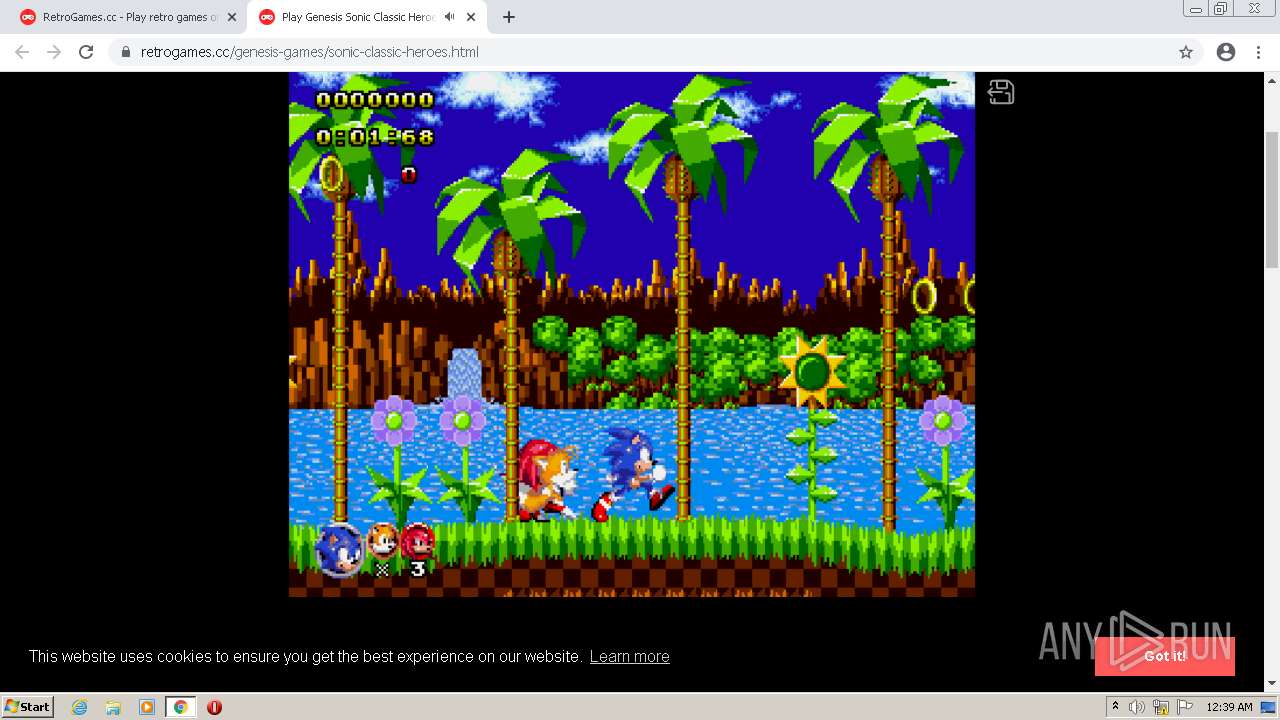Viewport: 1280px width, 720px height.
Task: Click the scrollbar down arrow
Action: [x=1272, y=684]
